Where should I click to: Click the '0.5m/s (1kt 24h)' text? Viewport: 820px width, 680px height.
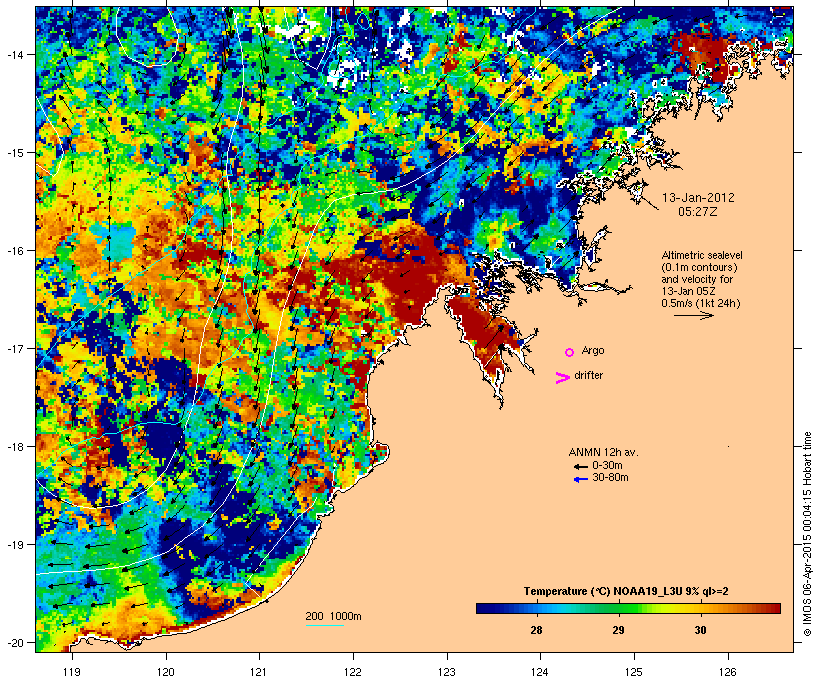click(x=701, y=303)
